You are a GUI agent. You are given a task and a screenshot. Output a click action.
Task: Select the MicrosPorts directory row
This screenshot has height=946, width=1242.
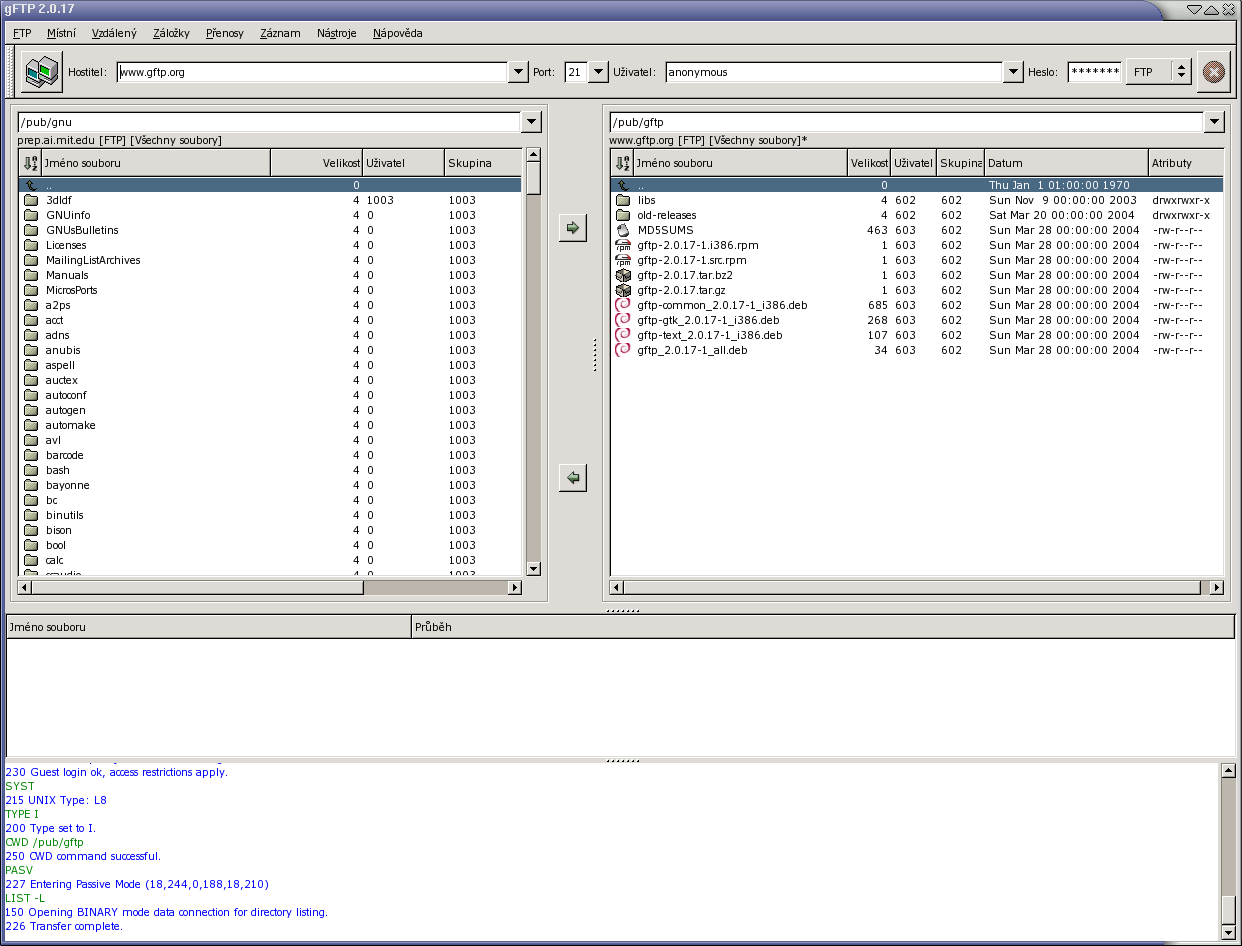coord(270,290)
